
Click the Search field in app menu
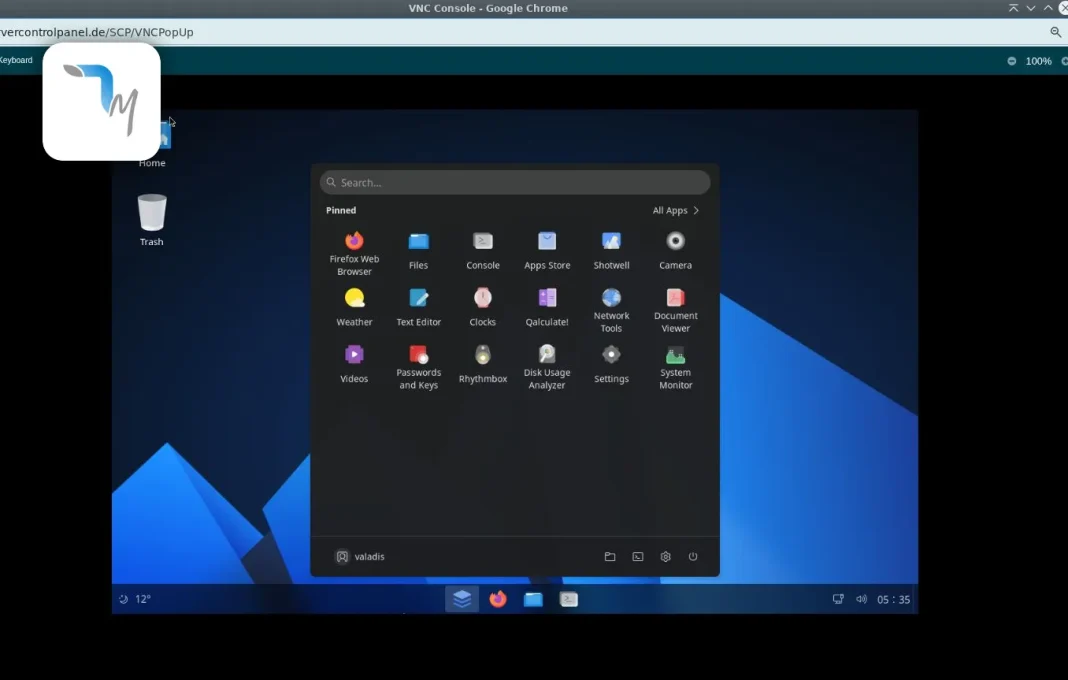(515, 183)
